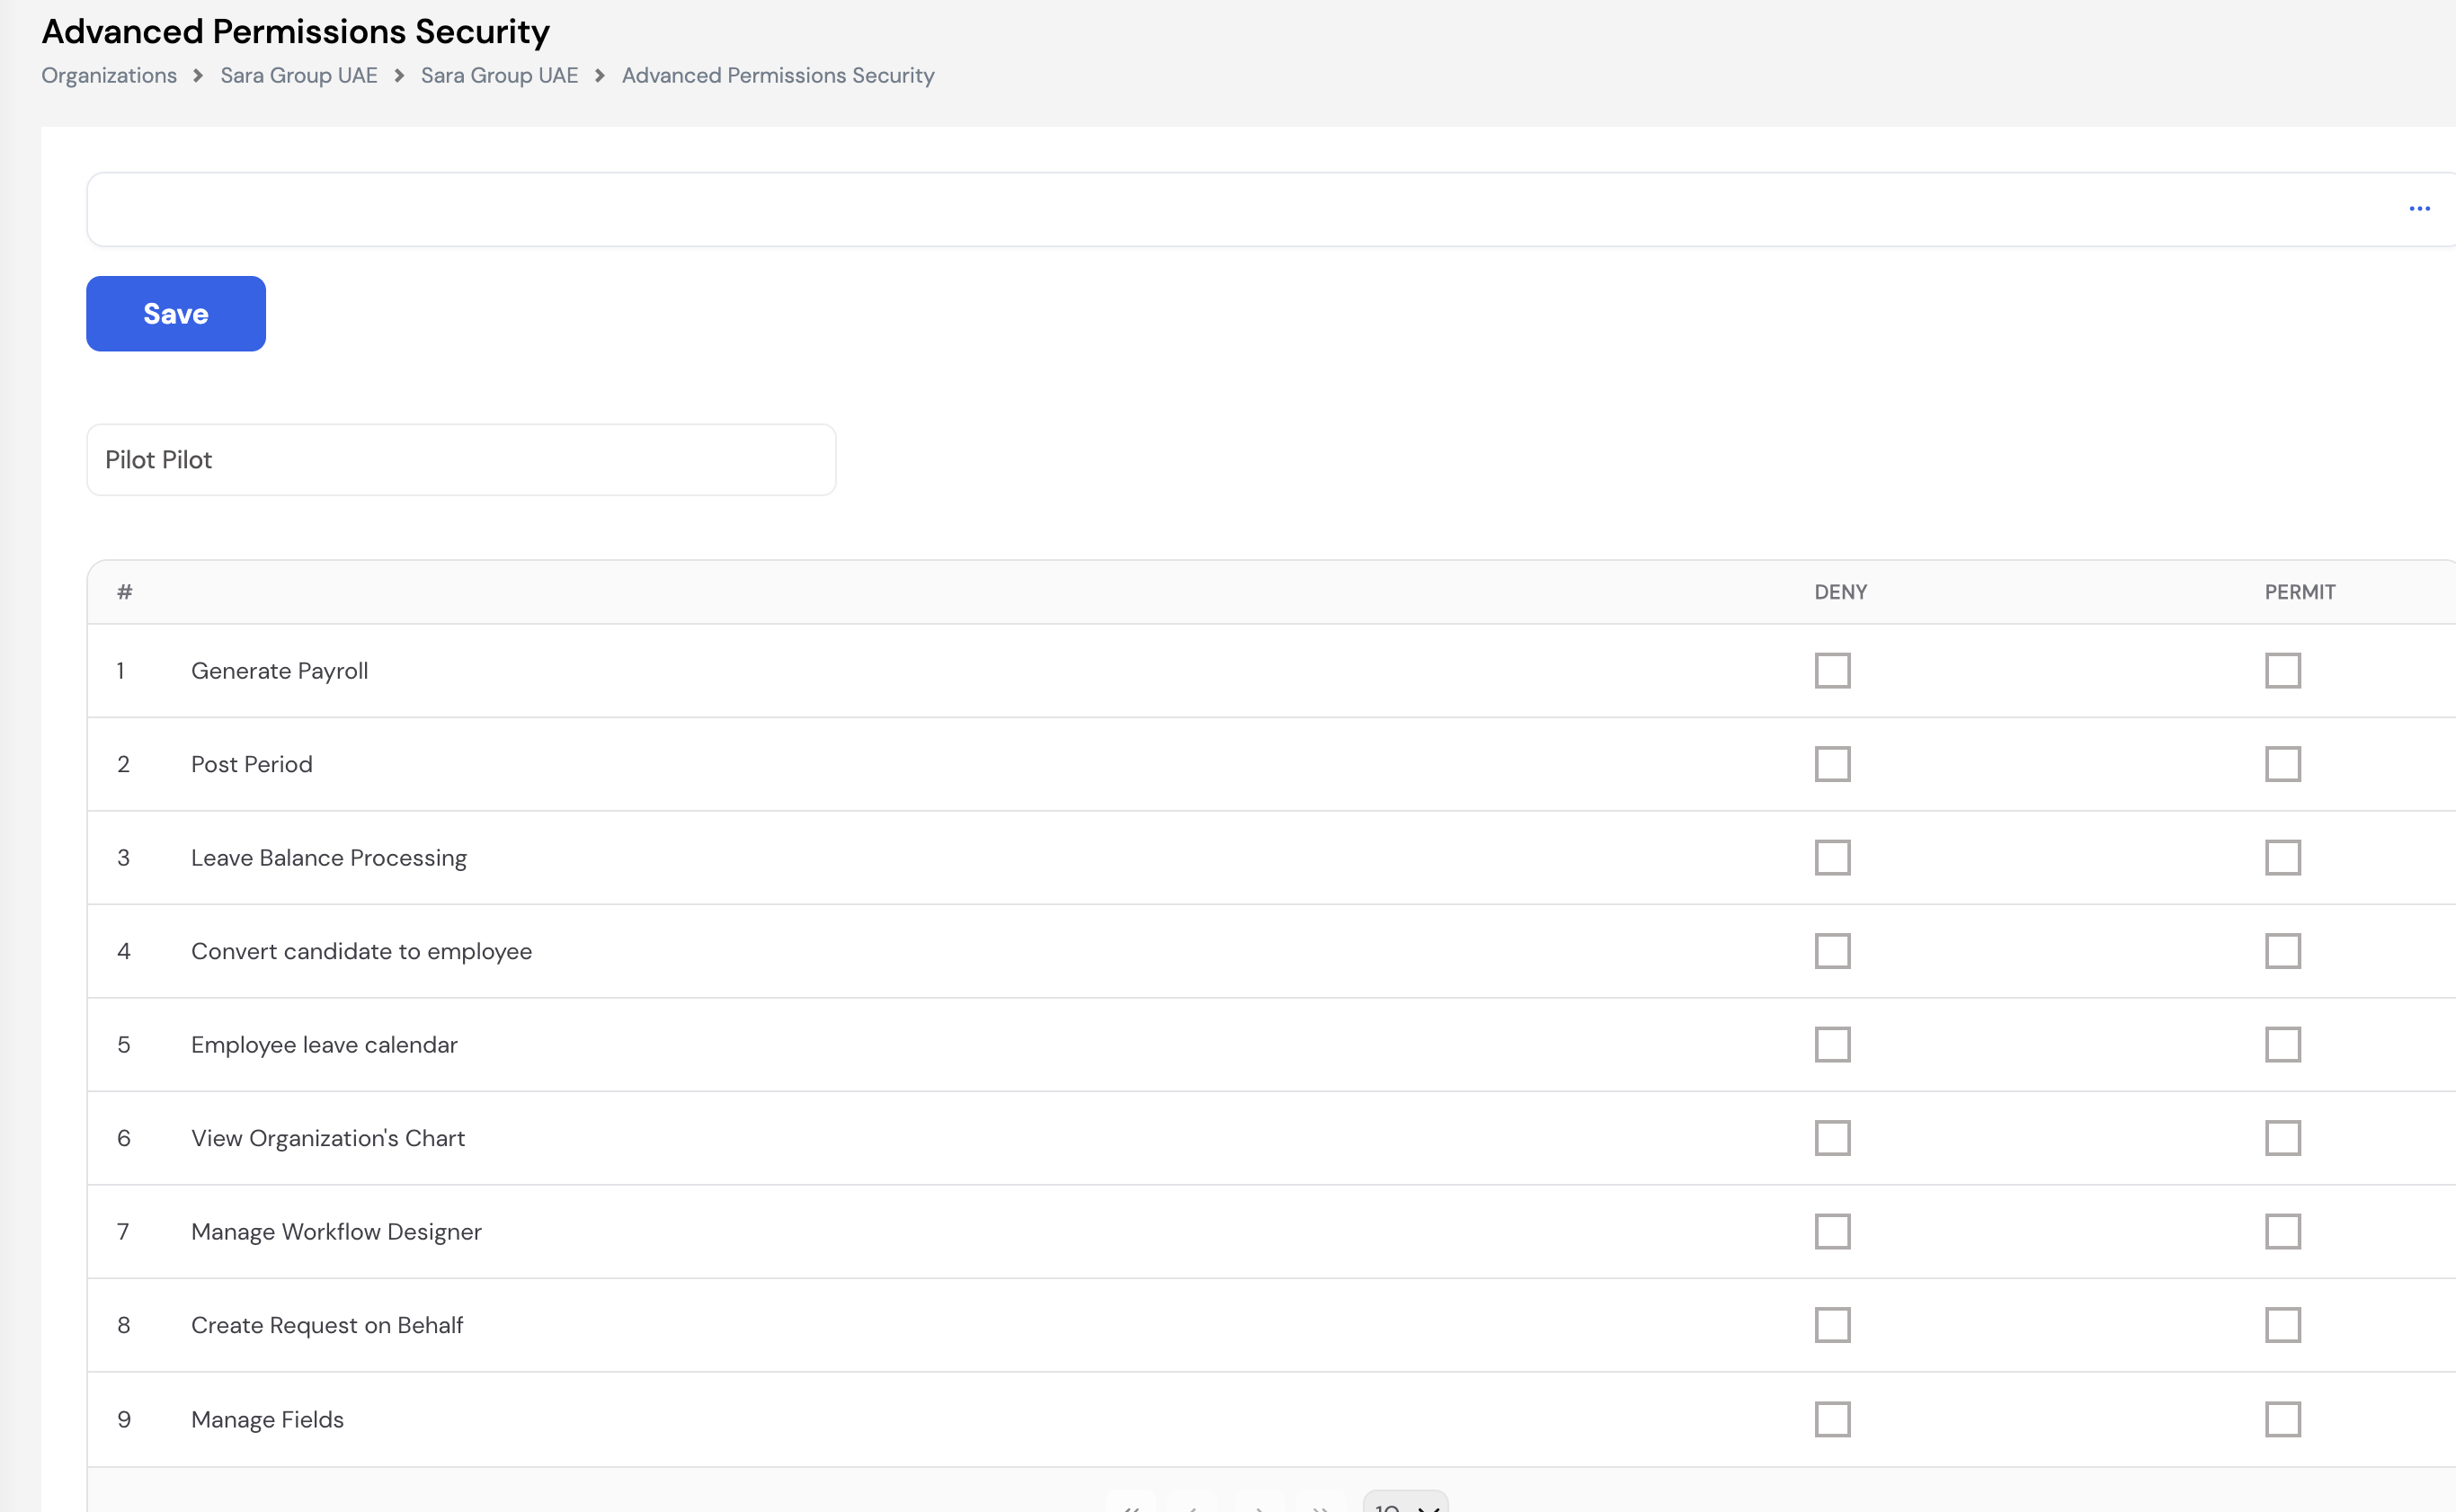Viewport: 2456px width, 1512px height.
Task: Click Advanced Permissions Security breadcrumb
Action: click(778, 76)
